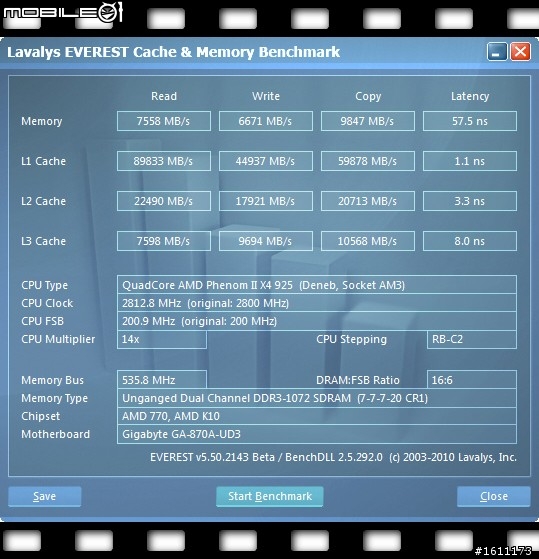The height and width of the screenshot is (559, 539).
Task: Start Benchmark button click
Action: [x=270, y=496]
